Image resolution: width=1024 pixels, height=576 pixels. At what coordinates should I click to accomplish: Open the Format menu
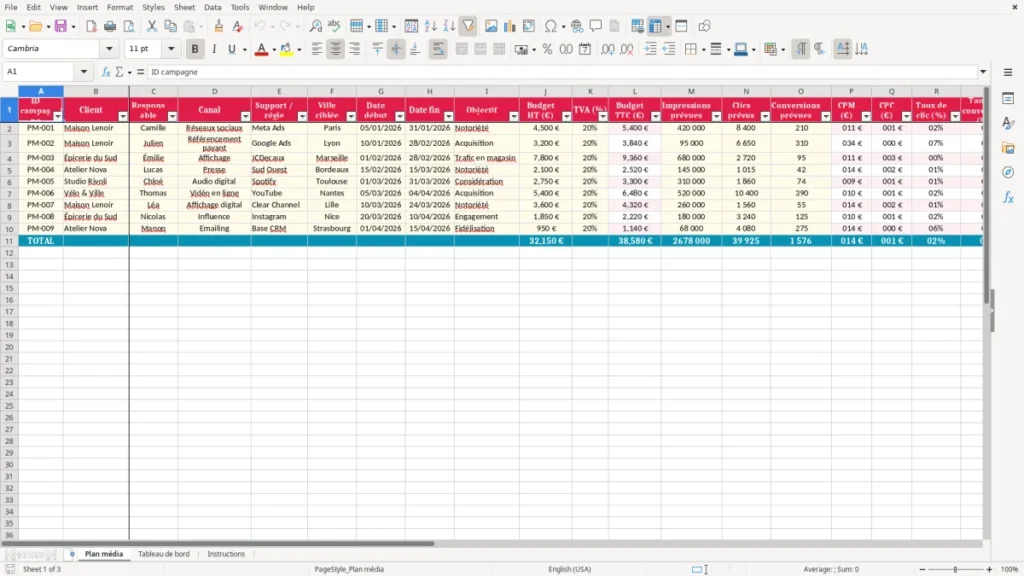[x=120, y=7]
